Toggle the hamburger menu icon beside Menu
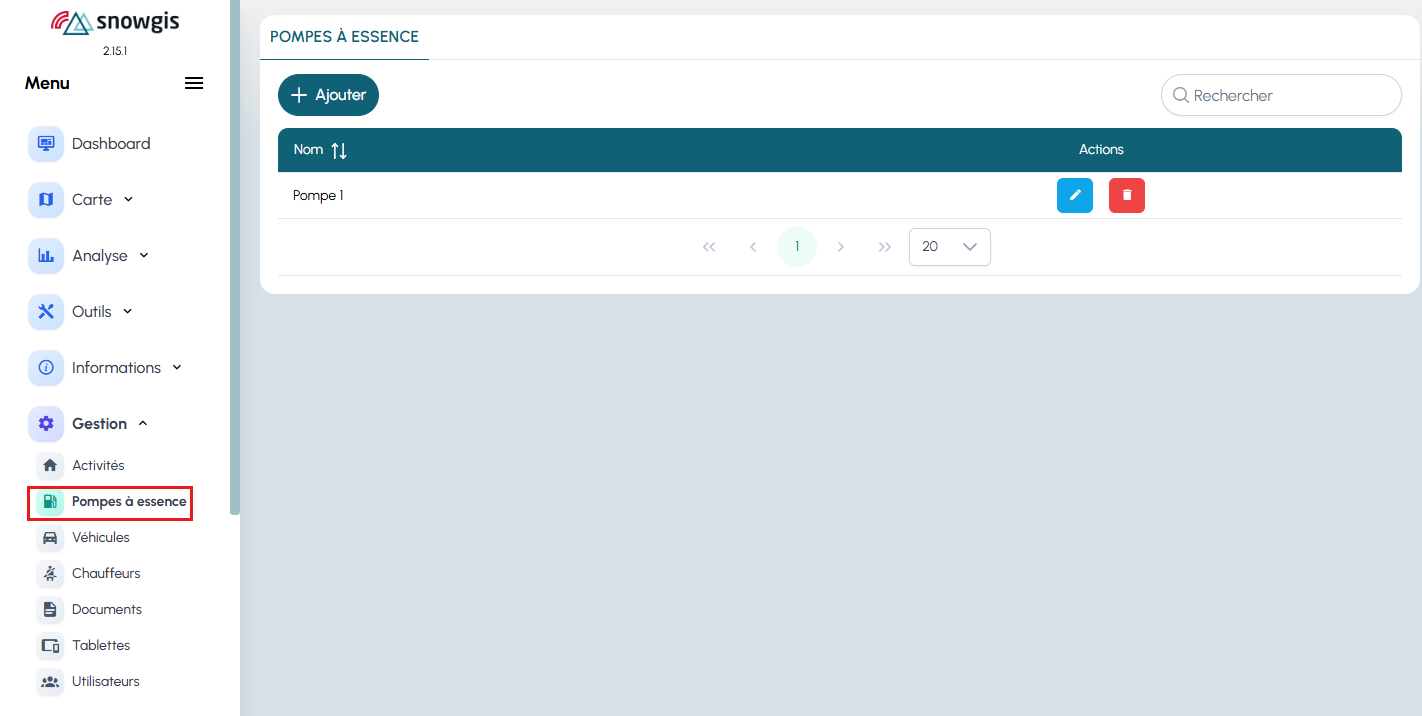1422x716 pixels. [x=194, y=83]
